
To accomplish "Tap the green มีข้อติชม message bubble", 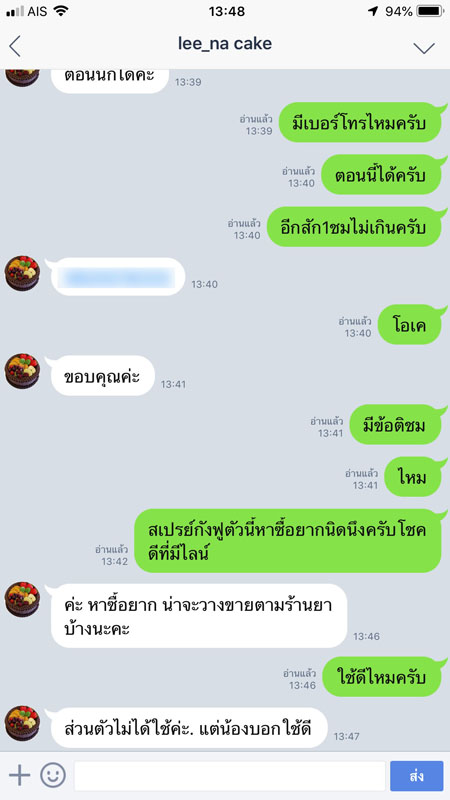I will point(395,424).
